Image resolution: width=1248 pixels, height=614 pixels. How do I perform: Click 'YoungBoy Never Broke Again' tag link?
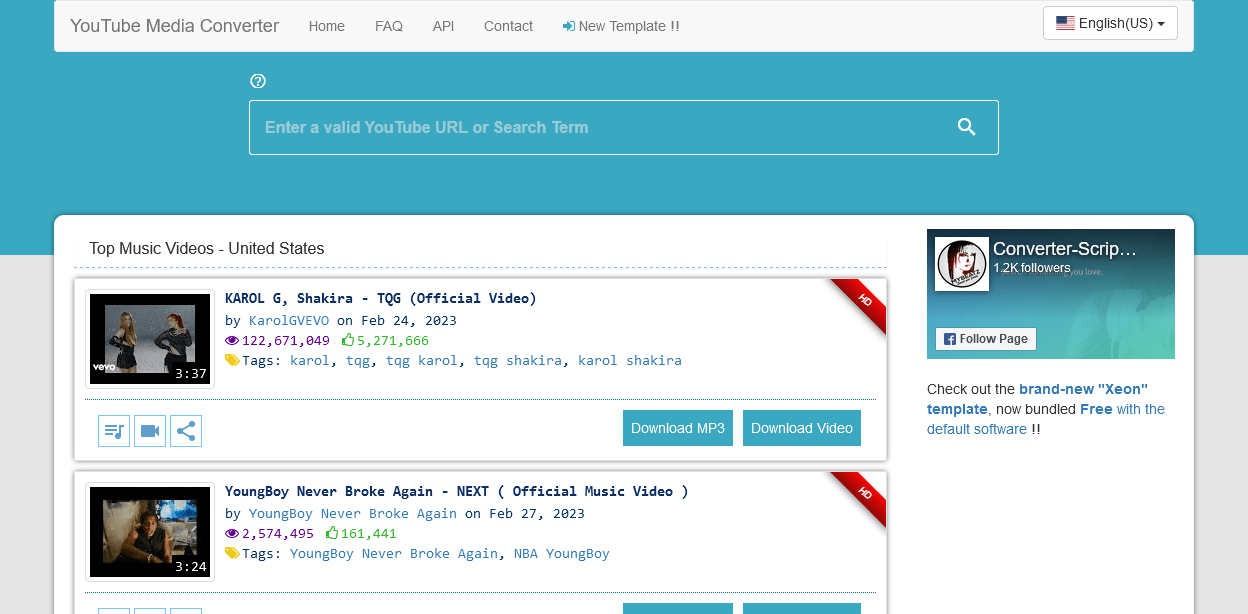coord(394,553)
